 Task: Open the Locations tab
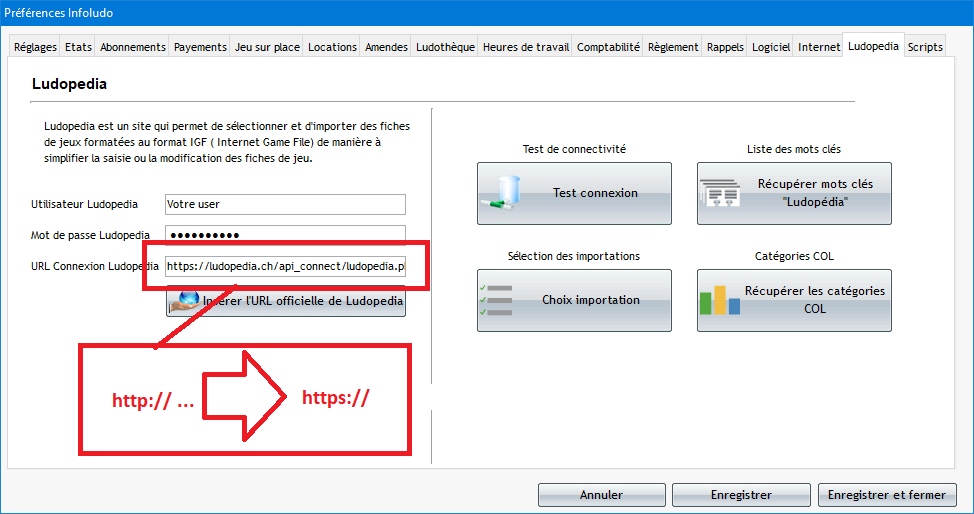332,47
